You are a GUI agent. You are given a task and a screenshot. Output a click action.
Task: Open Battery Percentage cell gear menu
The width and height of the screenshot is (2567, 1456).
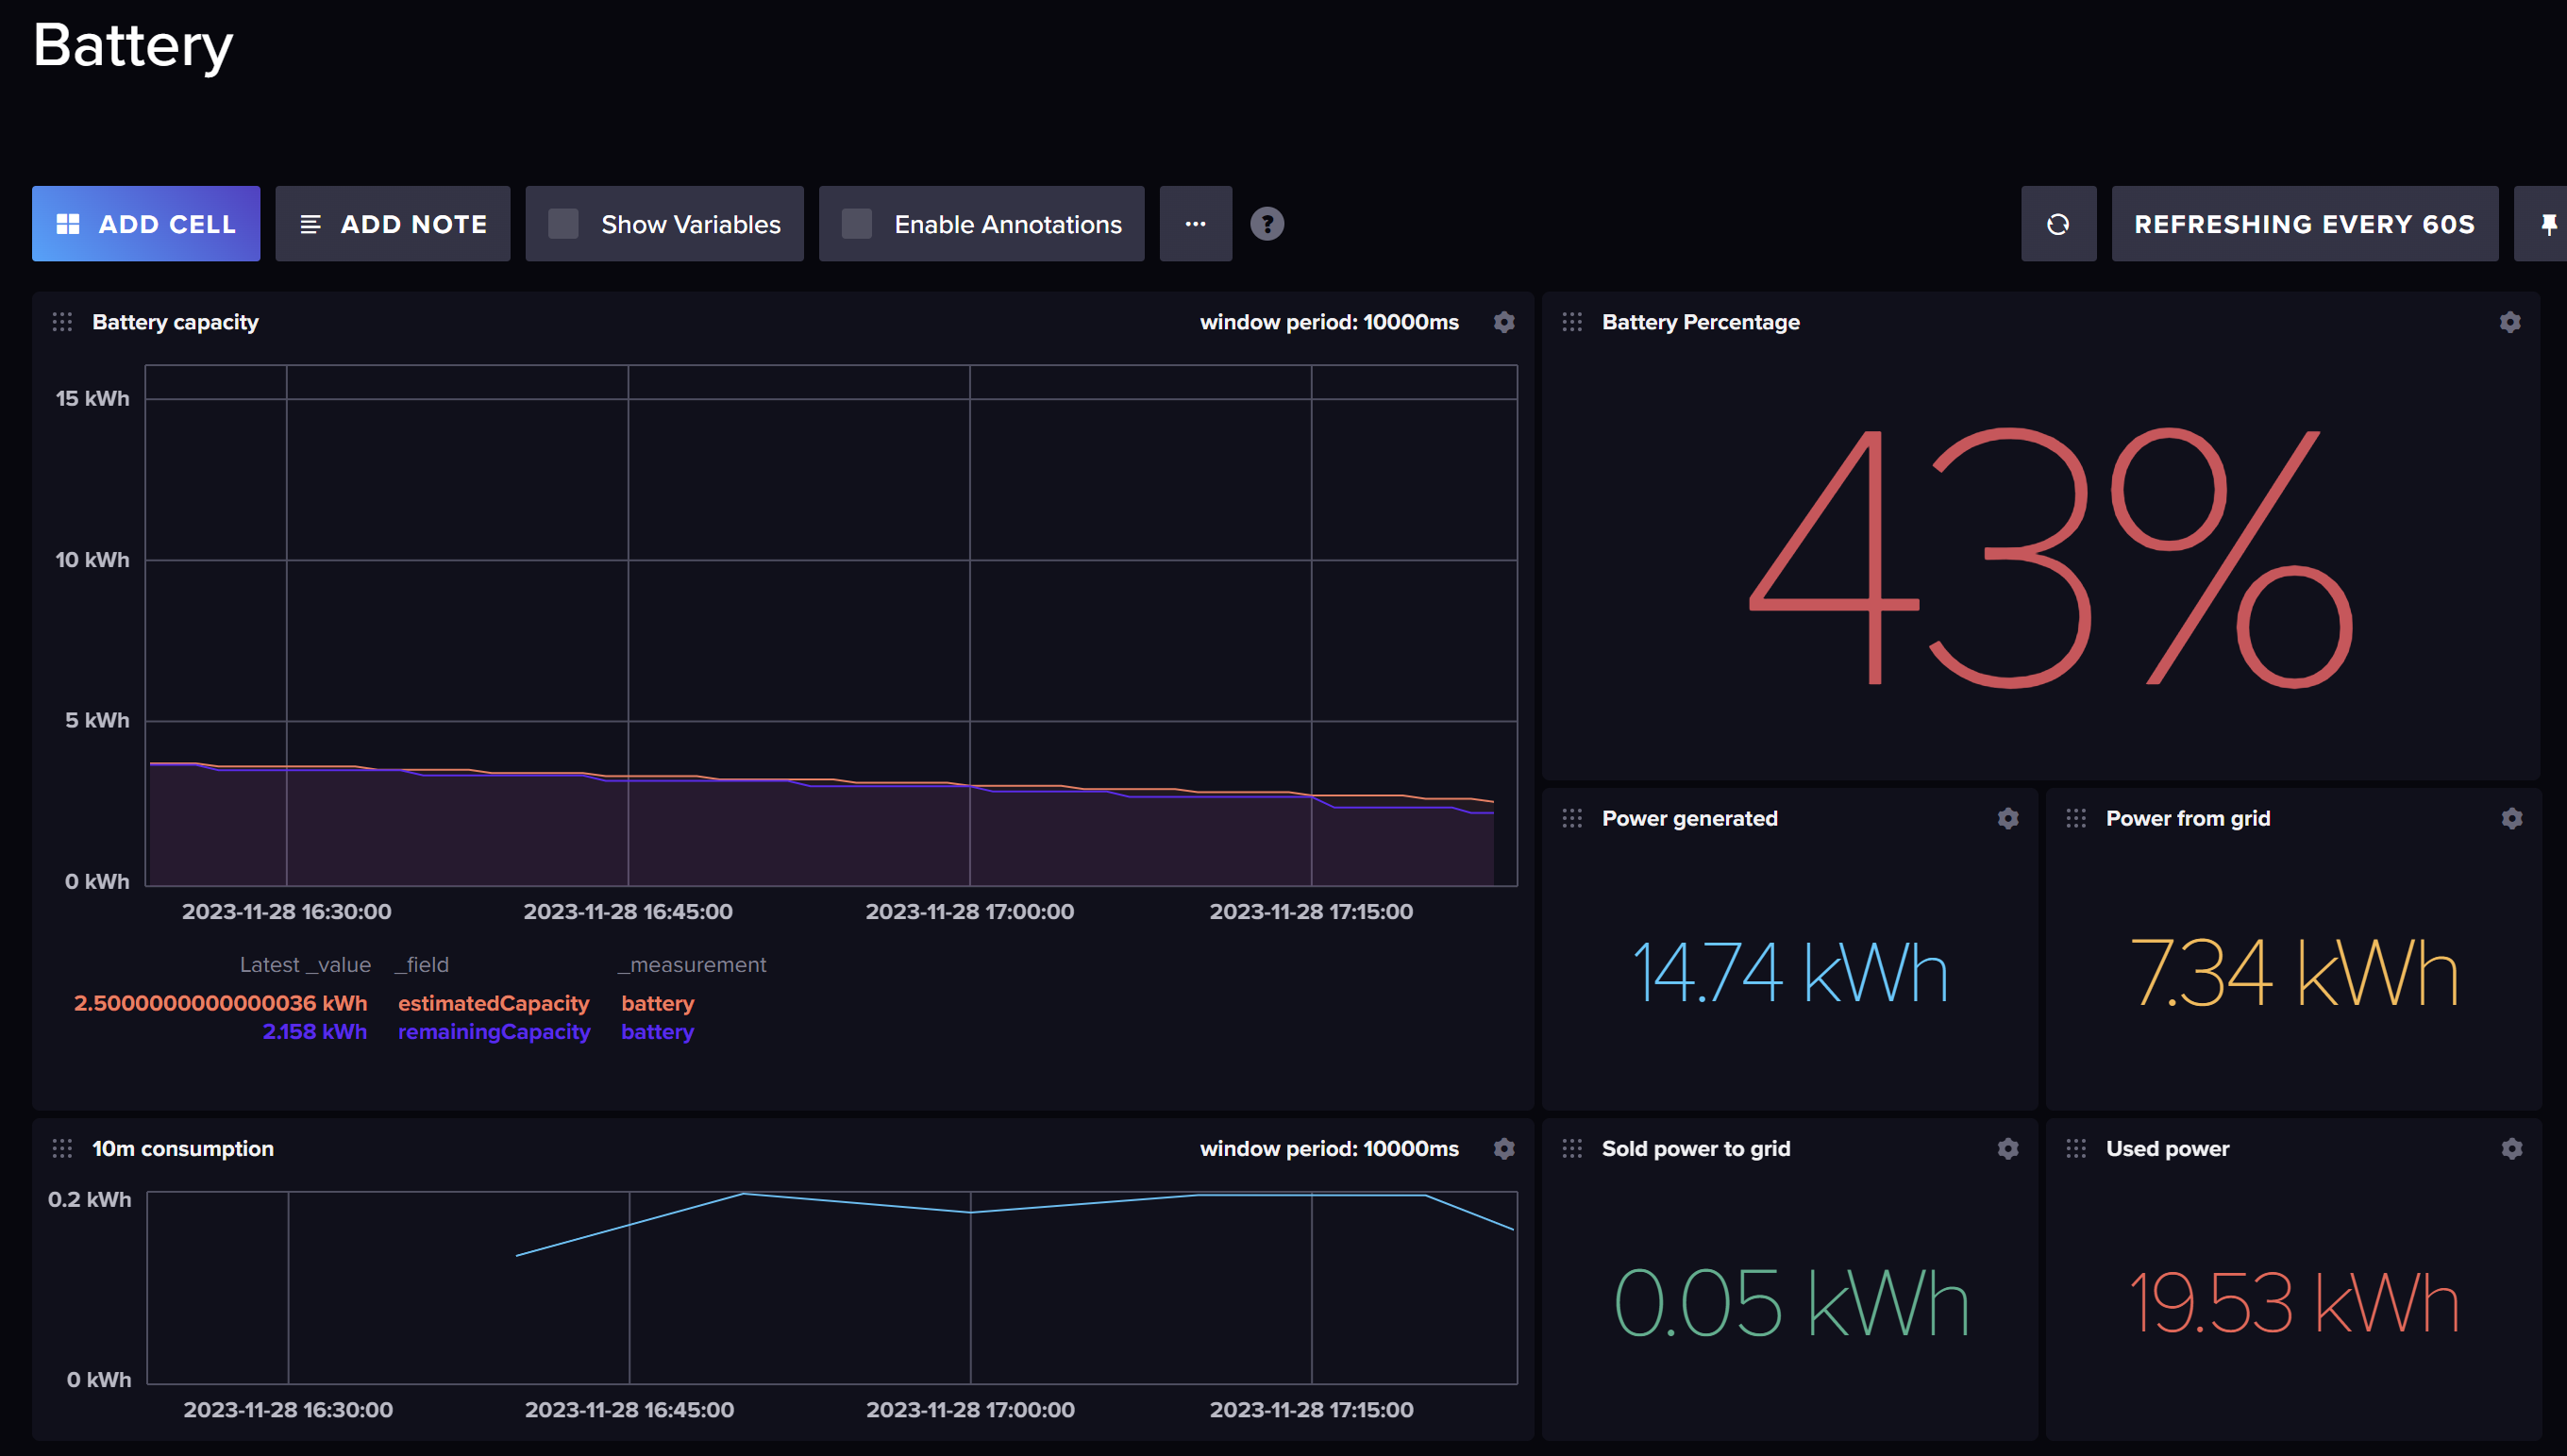[x=2509, y=322]
